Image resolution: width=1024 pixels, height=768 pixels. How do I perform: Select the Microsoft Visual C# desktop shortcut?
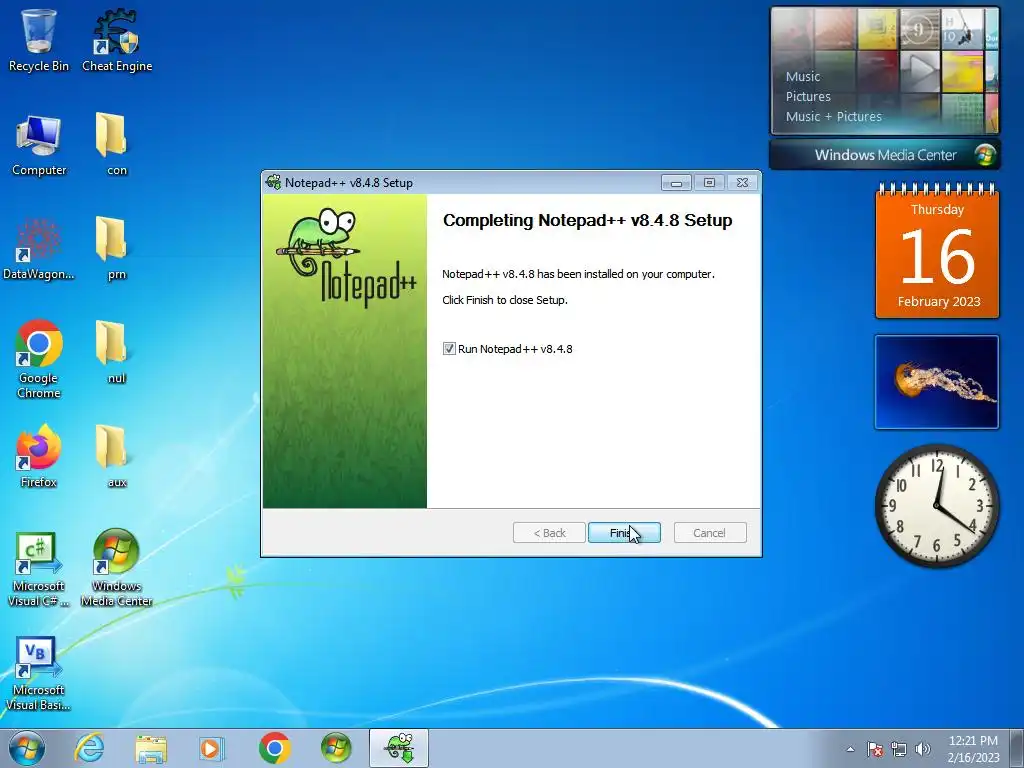point(39,569)
